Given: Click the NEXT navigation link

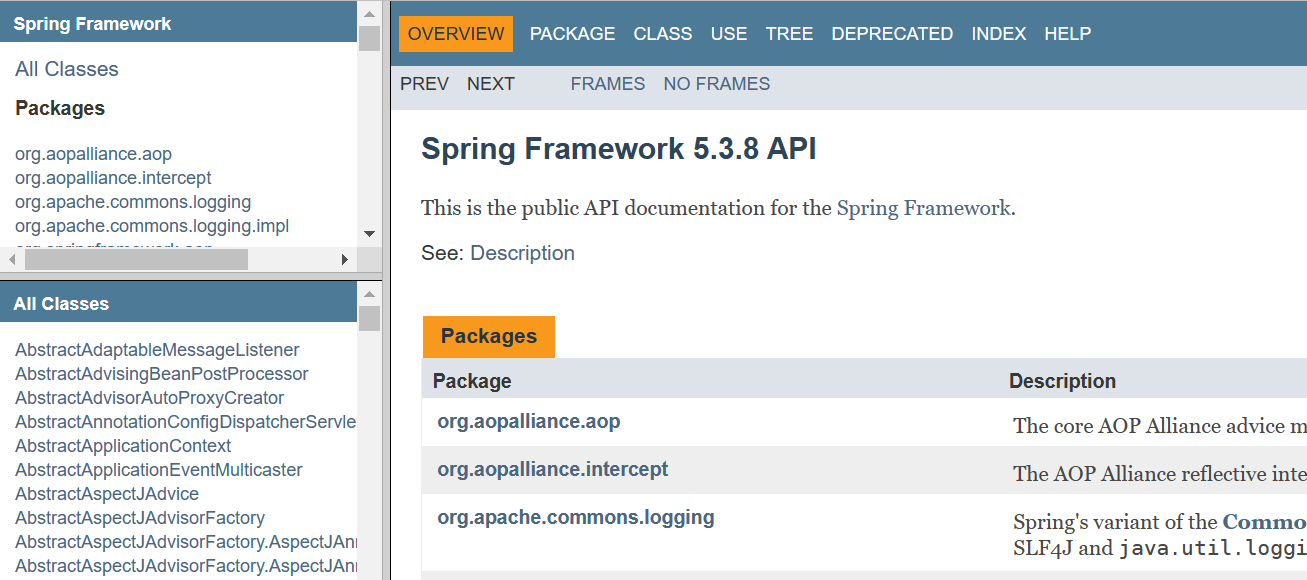Looking at the screenshot, I should click(x=491, y=84).
